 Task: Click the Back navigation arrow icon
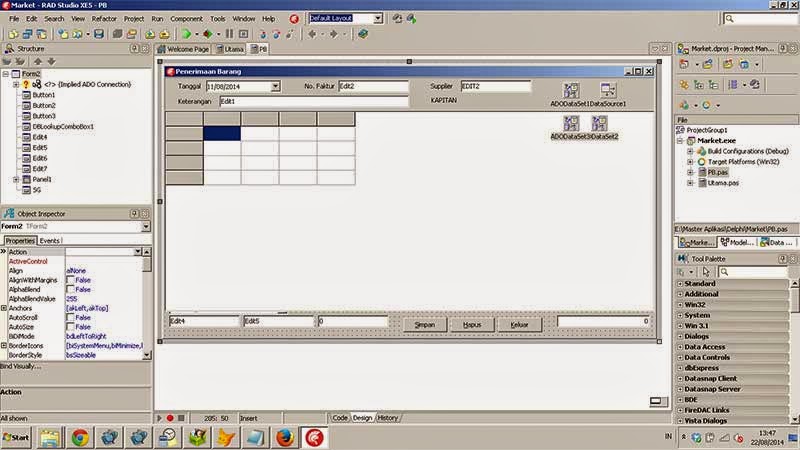[312, 34]
